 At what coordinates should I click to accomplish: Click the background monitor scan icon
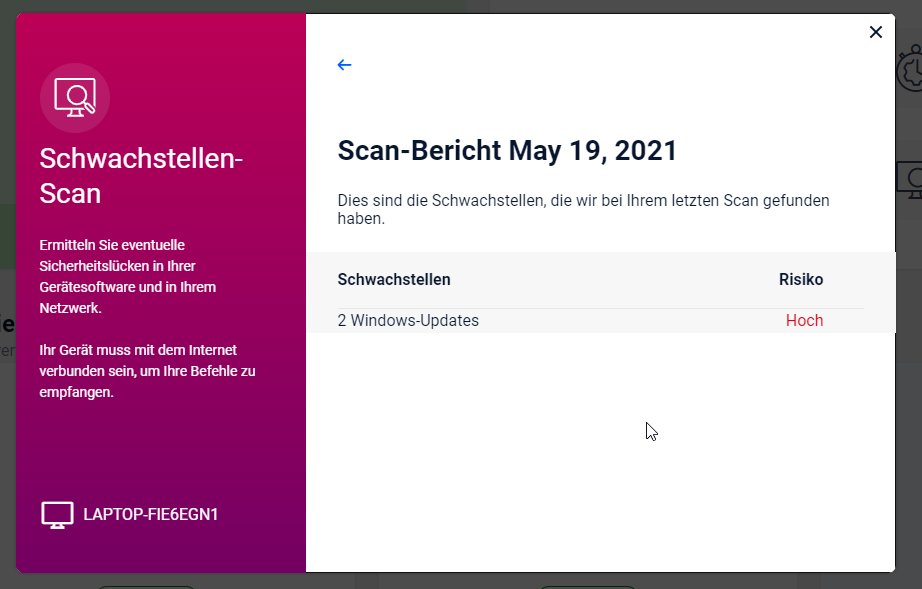[x=910, y=180]
